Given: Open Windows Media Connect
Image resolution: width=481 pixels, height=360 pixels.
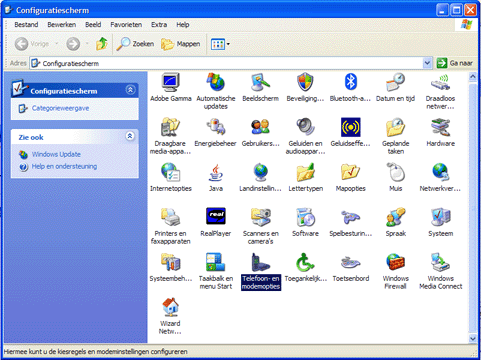Looking at the screenshot, I should tap(440, 262).
